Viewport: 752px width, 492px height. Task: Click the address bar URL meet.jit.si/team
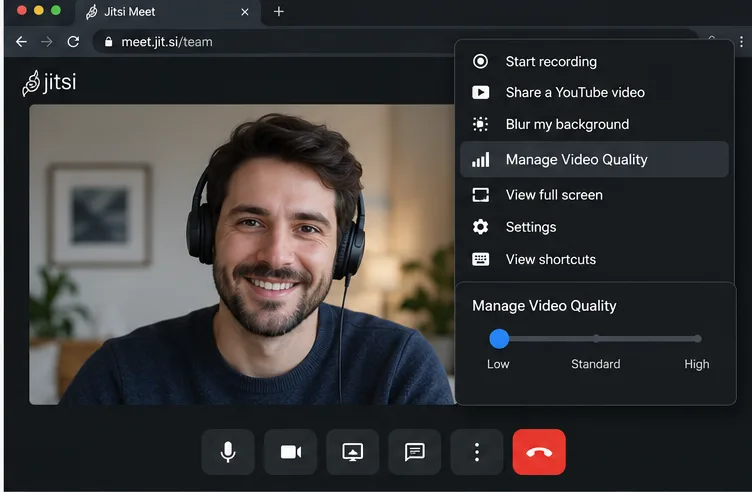tap(167, 42)
